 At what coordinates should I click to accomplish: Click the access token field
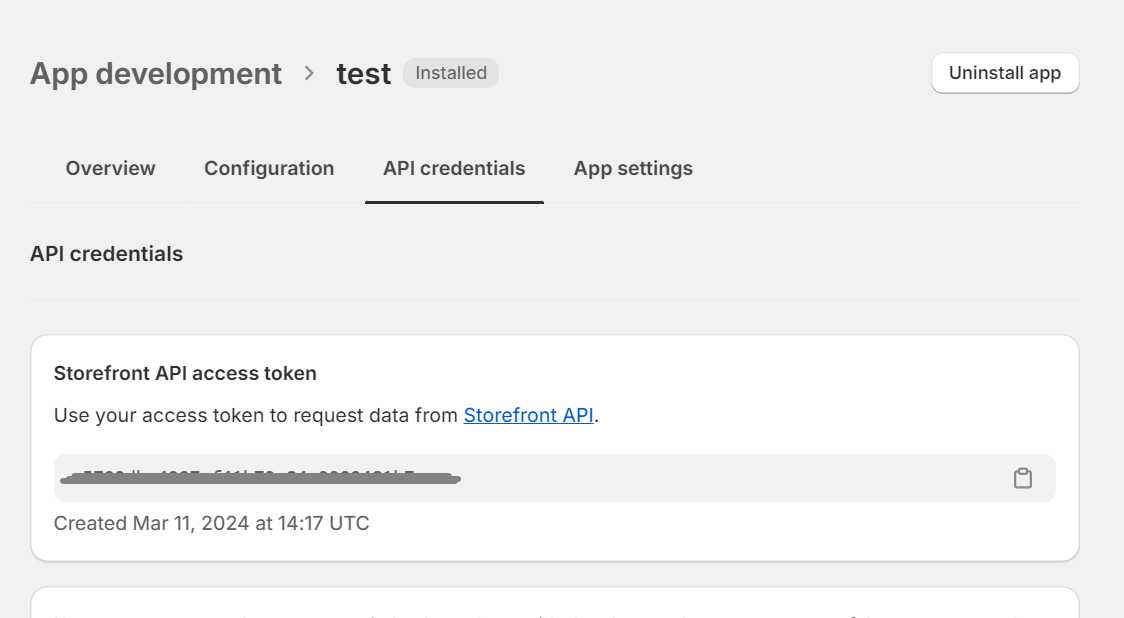[x=555, y=478]
